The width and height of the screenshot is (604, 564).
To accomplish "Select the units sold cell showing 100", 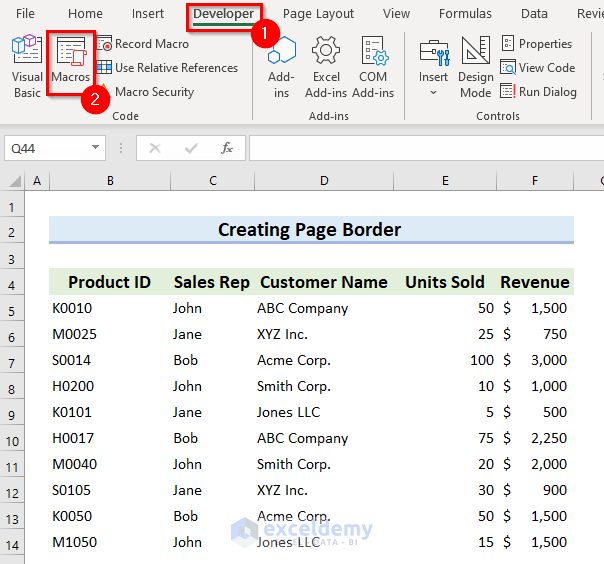I will pyautogui.click(x=445, y=360).
